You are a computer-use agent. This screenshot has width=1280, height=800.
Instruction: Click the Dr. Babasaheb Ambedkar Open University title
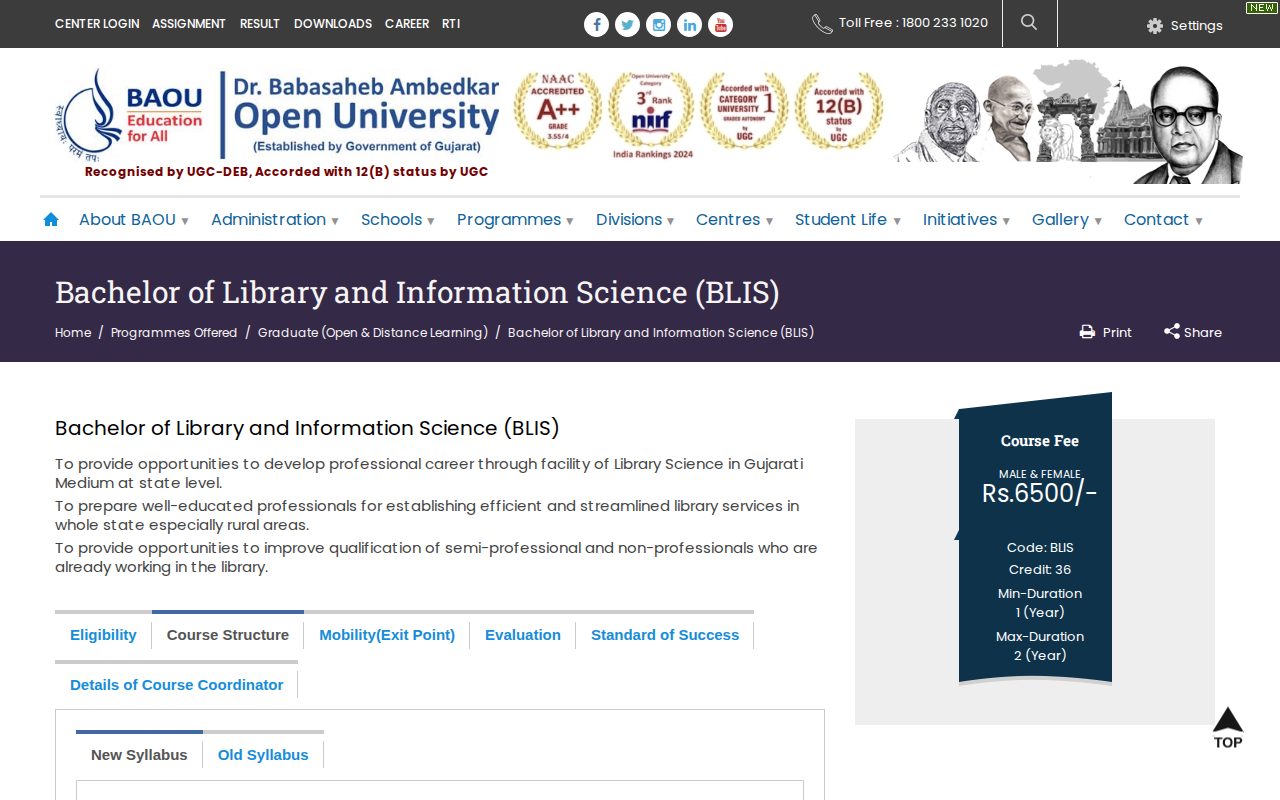tap(366, 114)
